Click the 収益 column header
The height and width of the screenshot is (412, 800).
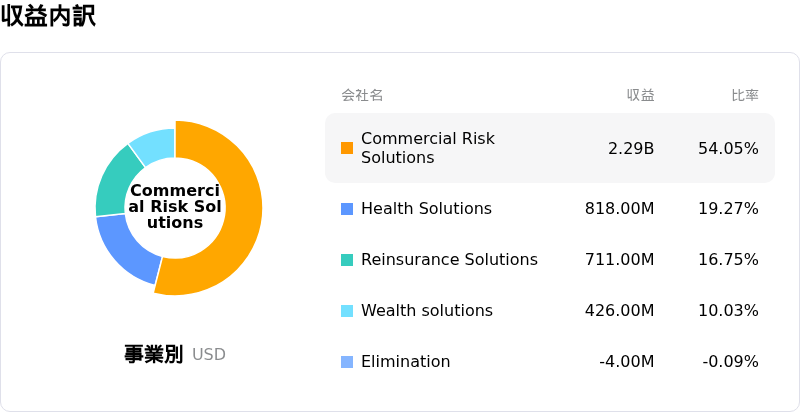click(x=641, y=95)
